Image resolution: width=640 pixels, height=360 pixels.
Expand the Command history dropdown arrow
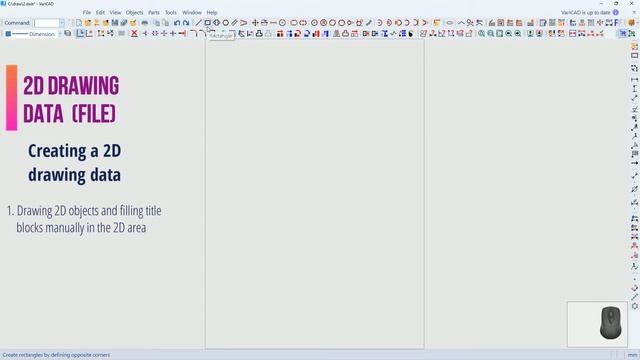click(x=62, y=23)
